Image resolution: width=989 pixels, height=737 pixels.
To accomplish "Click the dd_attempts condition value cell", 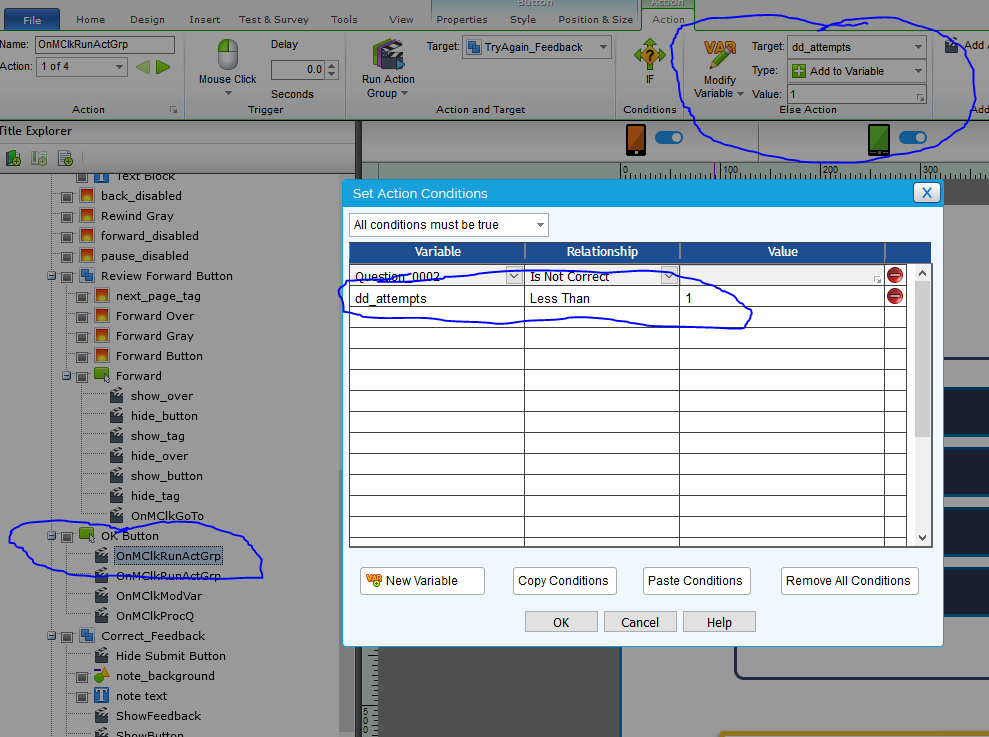I will point(781,298).
